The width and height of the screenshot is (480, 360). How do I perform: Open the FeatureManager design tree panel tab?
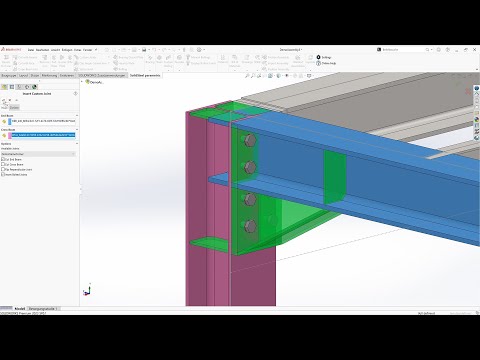[x=4, y=87]
